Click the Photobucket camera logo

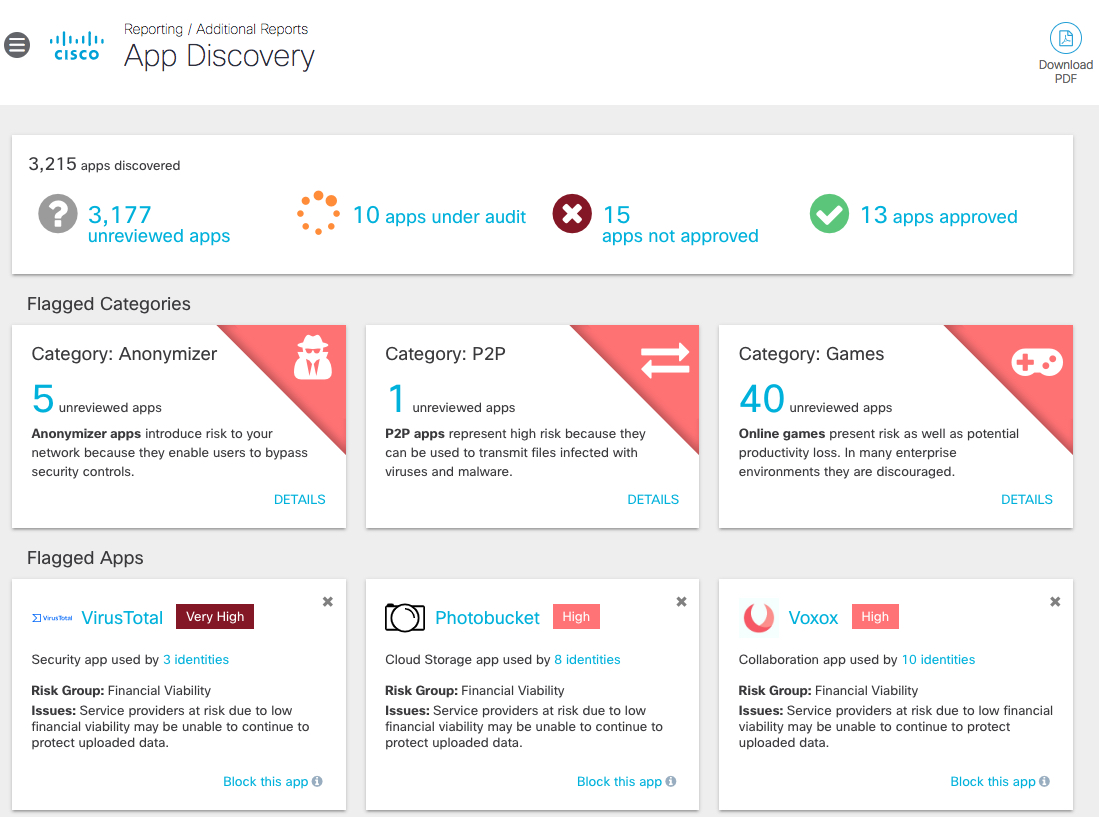point(405,617)
